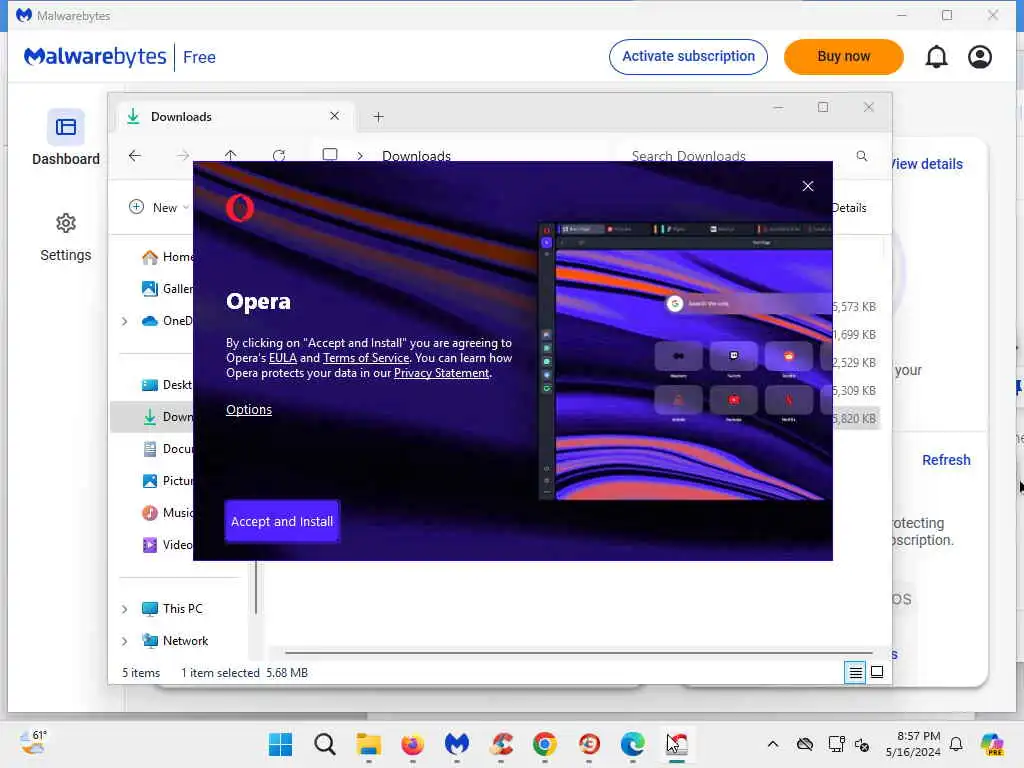Show hidden system tray icons
This screenshot has width=1024, height=768.
point(773,744)
